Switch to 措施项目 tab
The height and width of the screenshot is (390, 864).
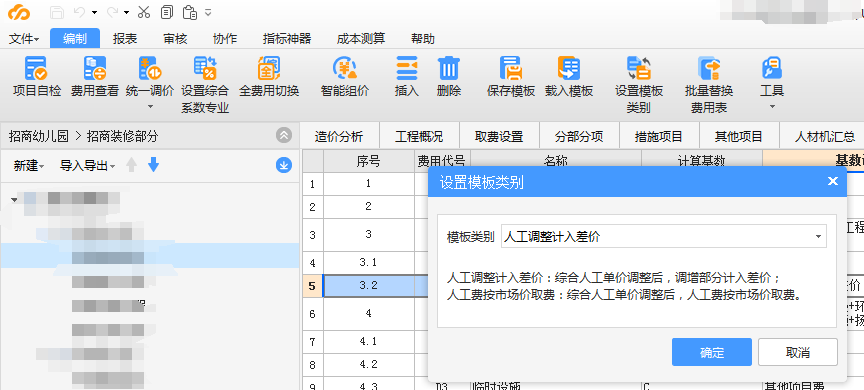click(659, 136)
